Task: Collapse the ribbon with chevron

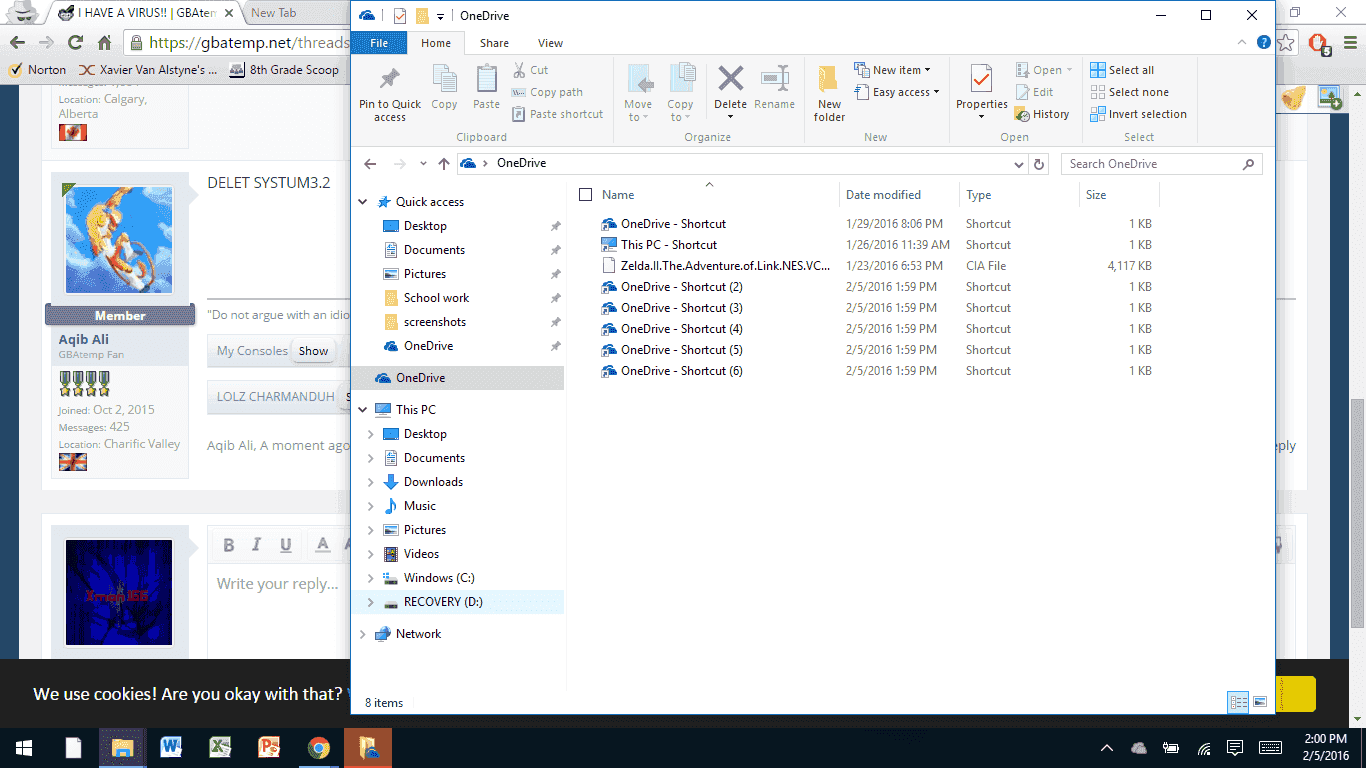Action: pos(1244,43)
